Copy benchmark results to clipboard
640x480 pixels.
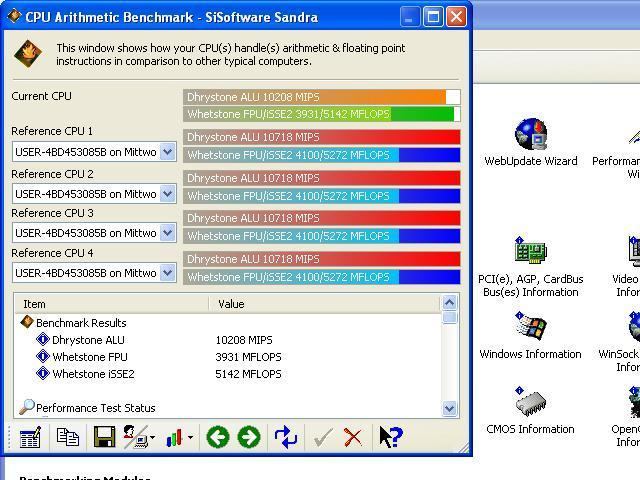[x=68, y=437]
